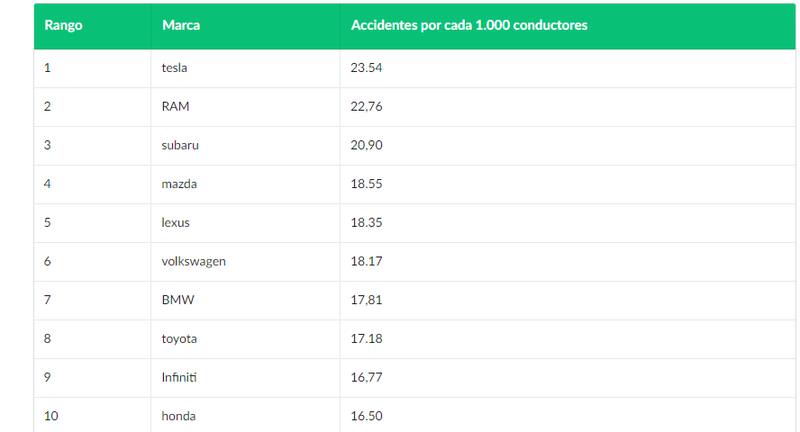Select the 18.55 accident rate value
Image resolution: width=800 pixels, height=432 pixels.
point(368,184)
